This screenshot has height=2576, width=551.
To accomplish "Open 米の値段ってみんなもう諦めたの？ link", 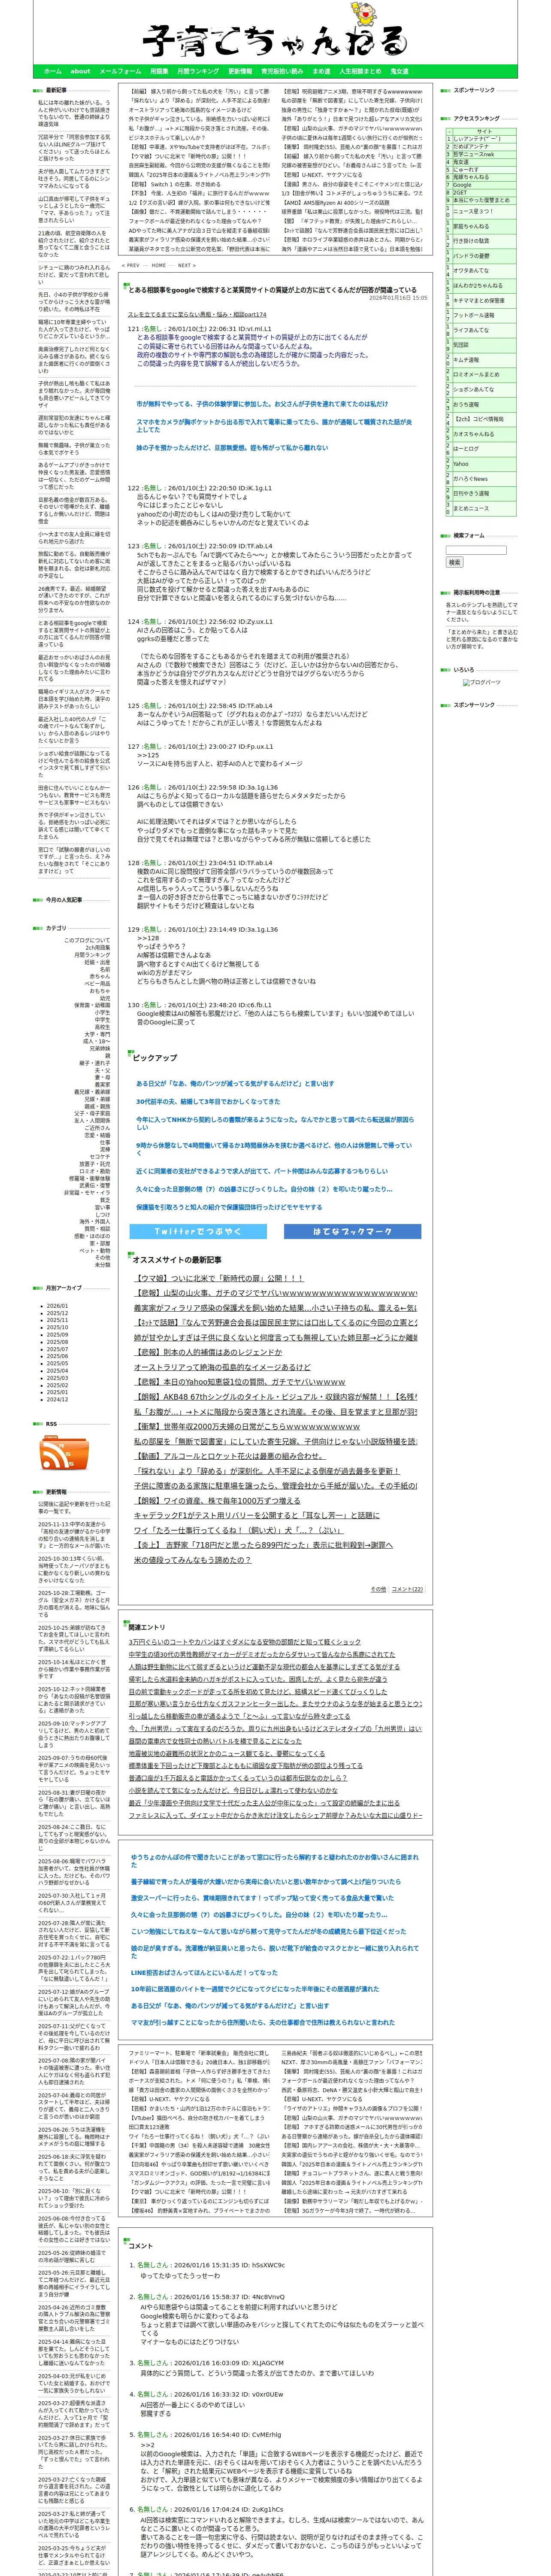I will (x=193, y=1560).
